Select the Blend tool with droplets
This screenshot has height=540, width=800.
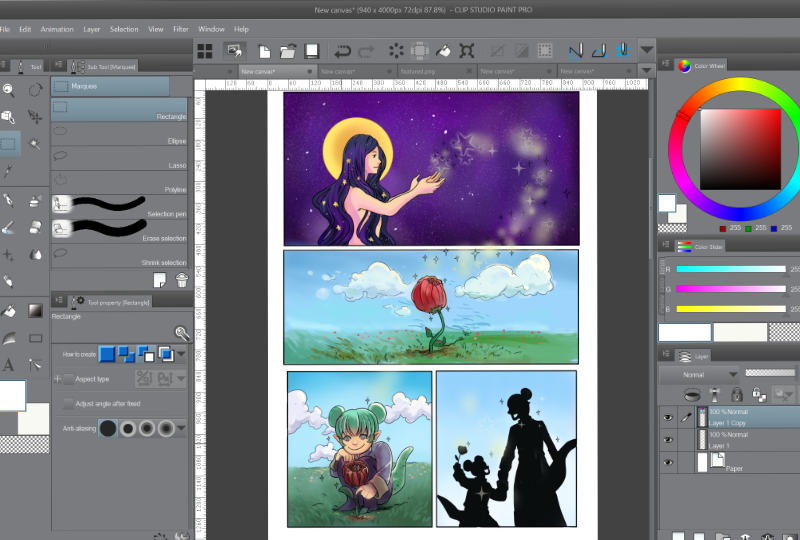tap(35, 254)
